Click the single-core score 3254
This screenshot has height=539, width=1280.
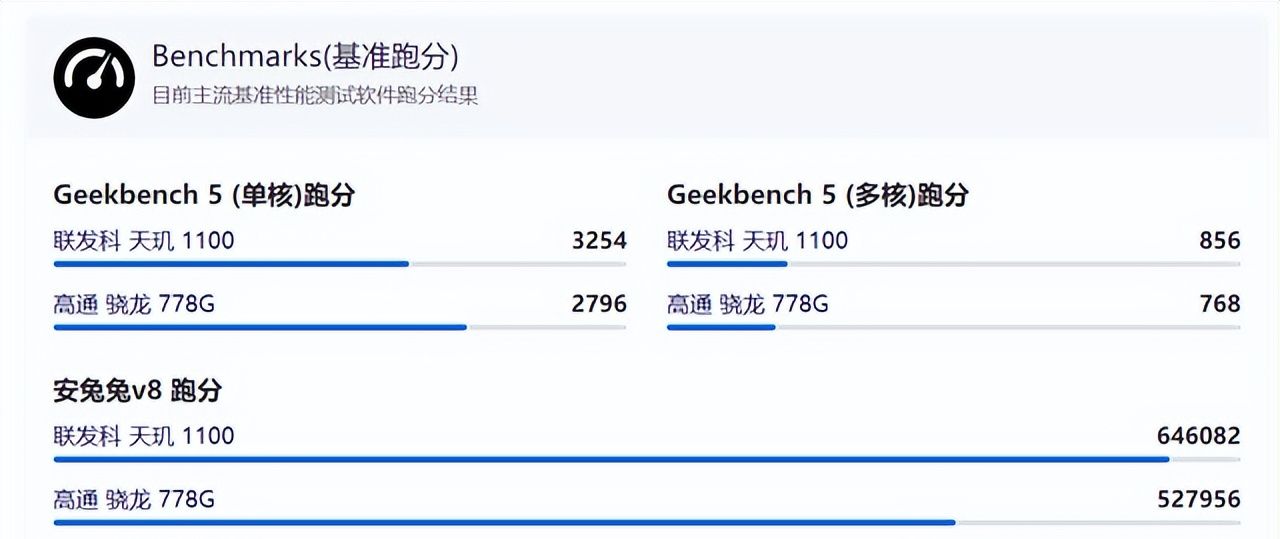click(599, 241)
